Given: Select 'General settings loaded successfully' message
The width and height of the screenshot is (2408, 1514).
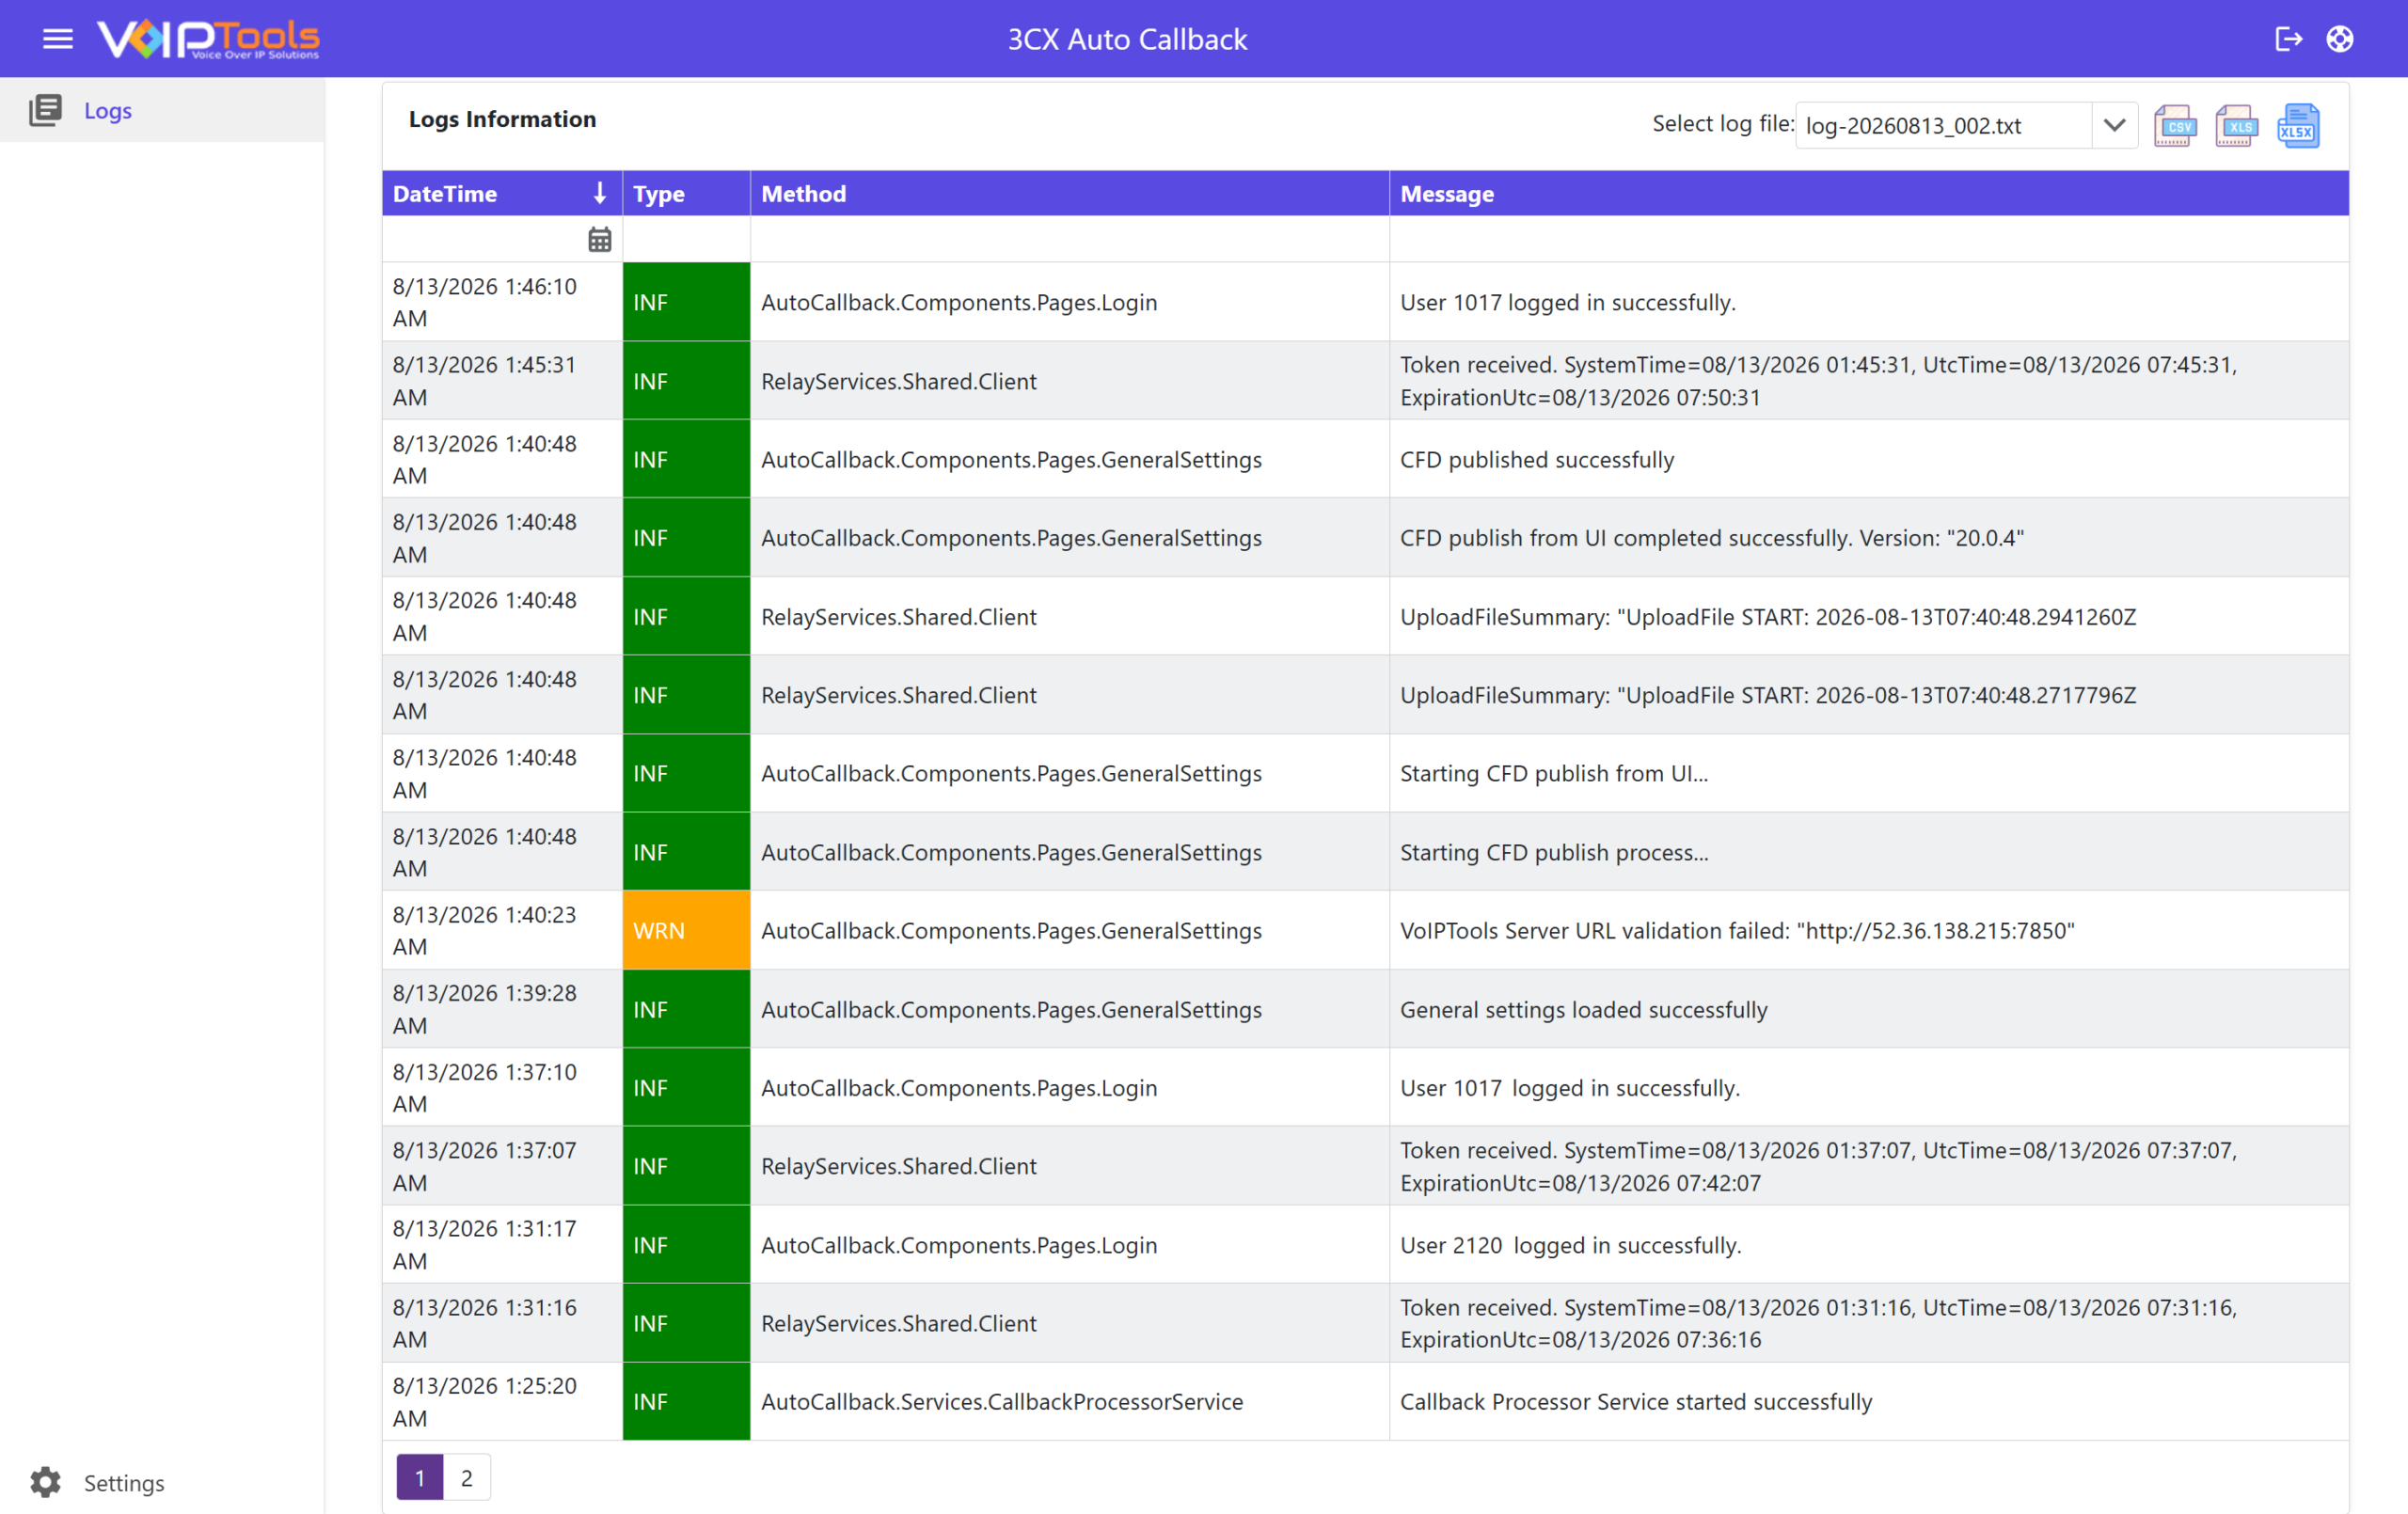Looking at the screenshot, I should coord(1583,1009).
